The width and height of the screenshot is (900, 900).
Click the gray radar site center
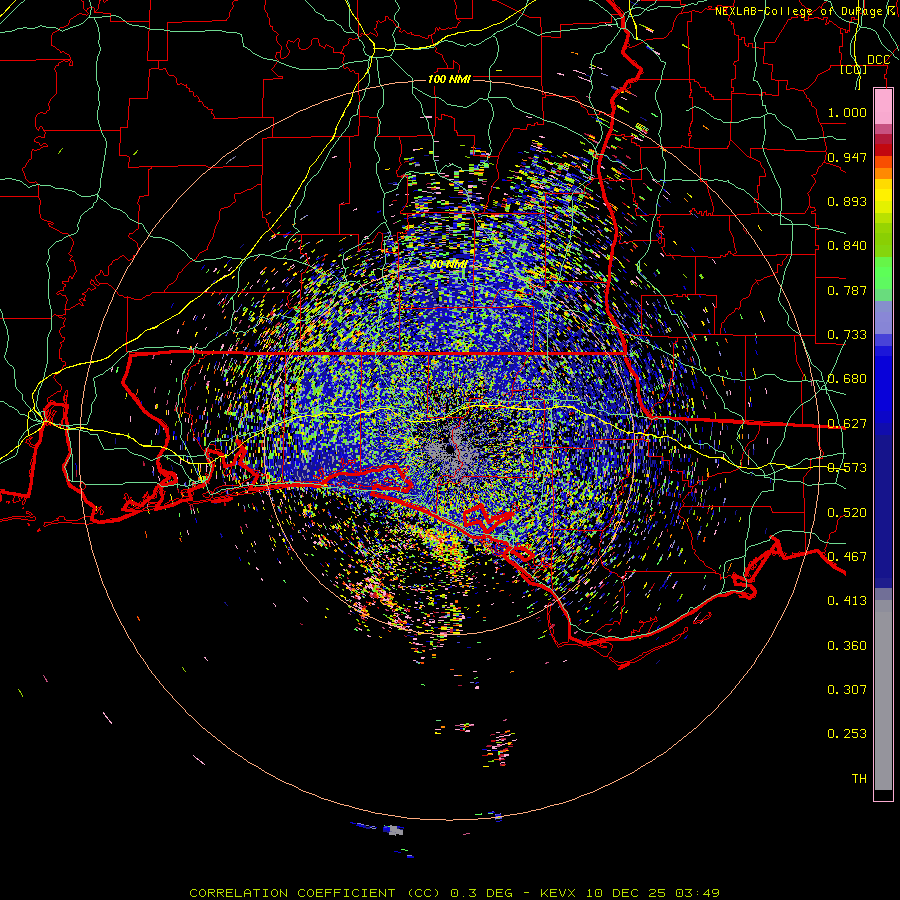(x=449, y=449)
